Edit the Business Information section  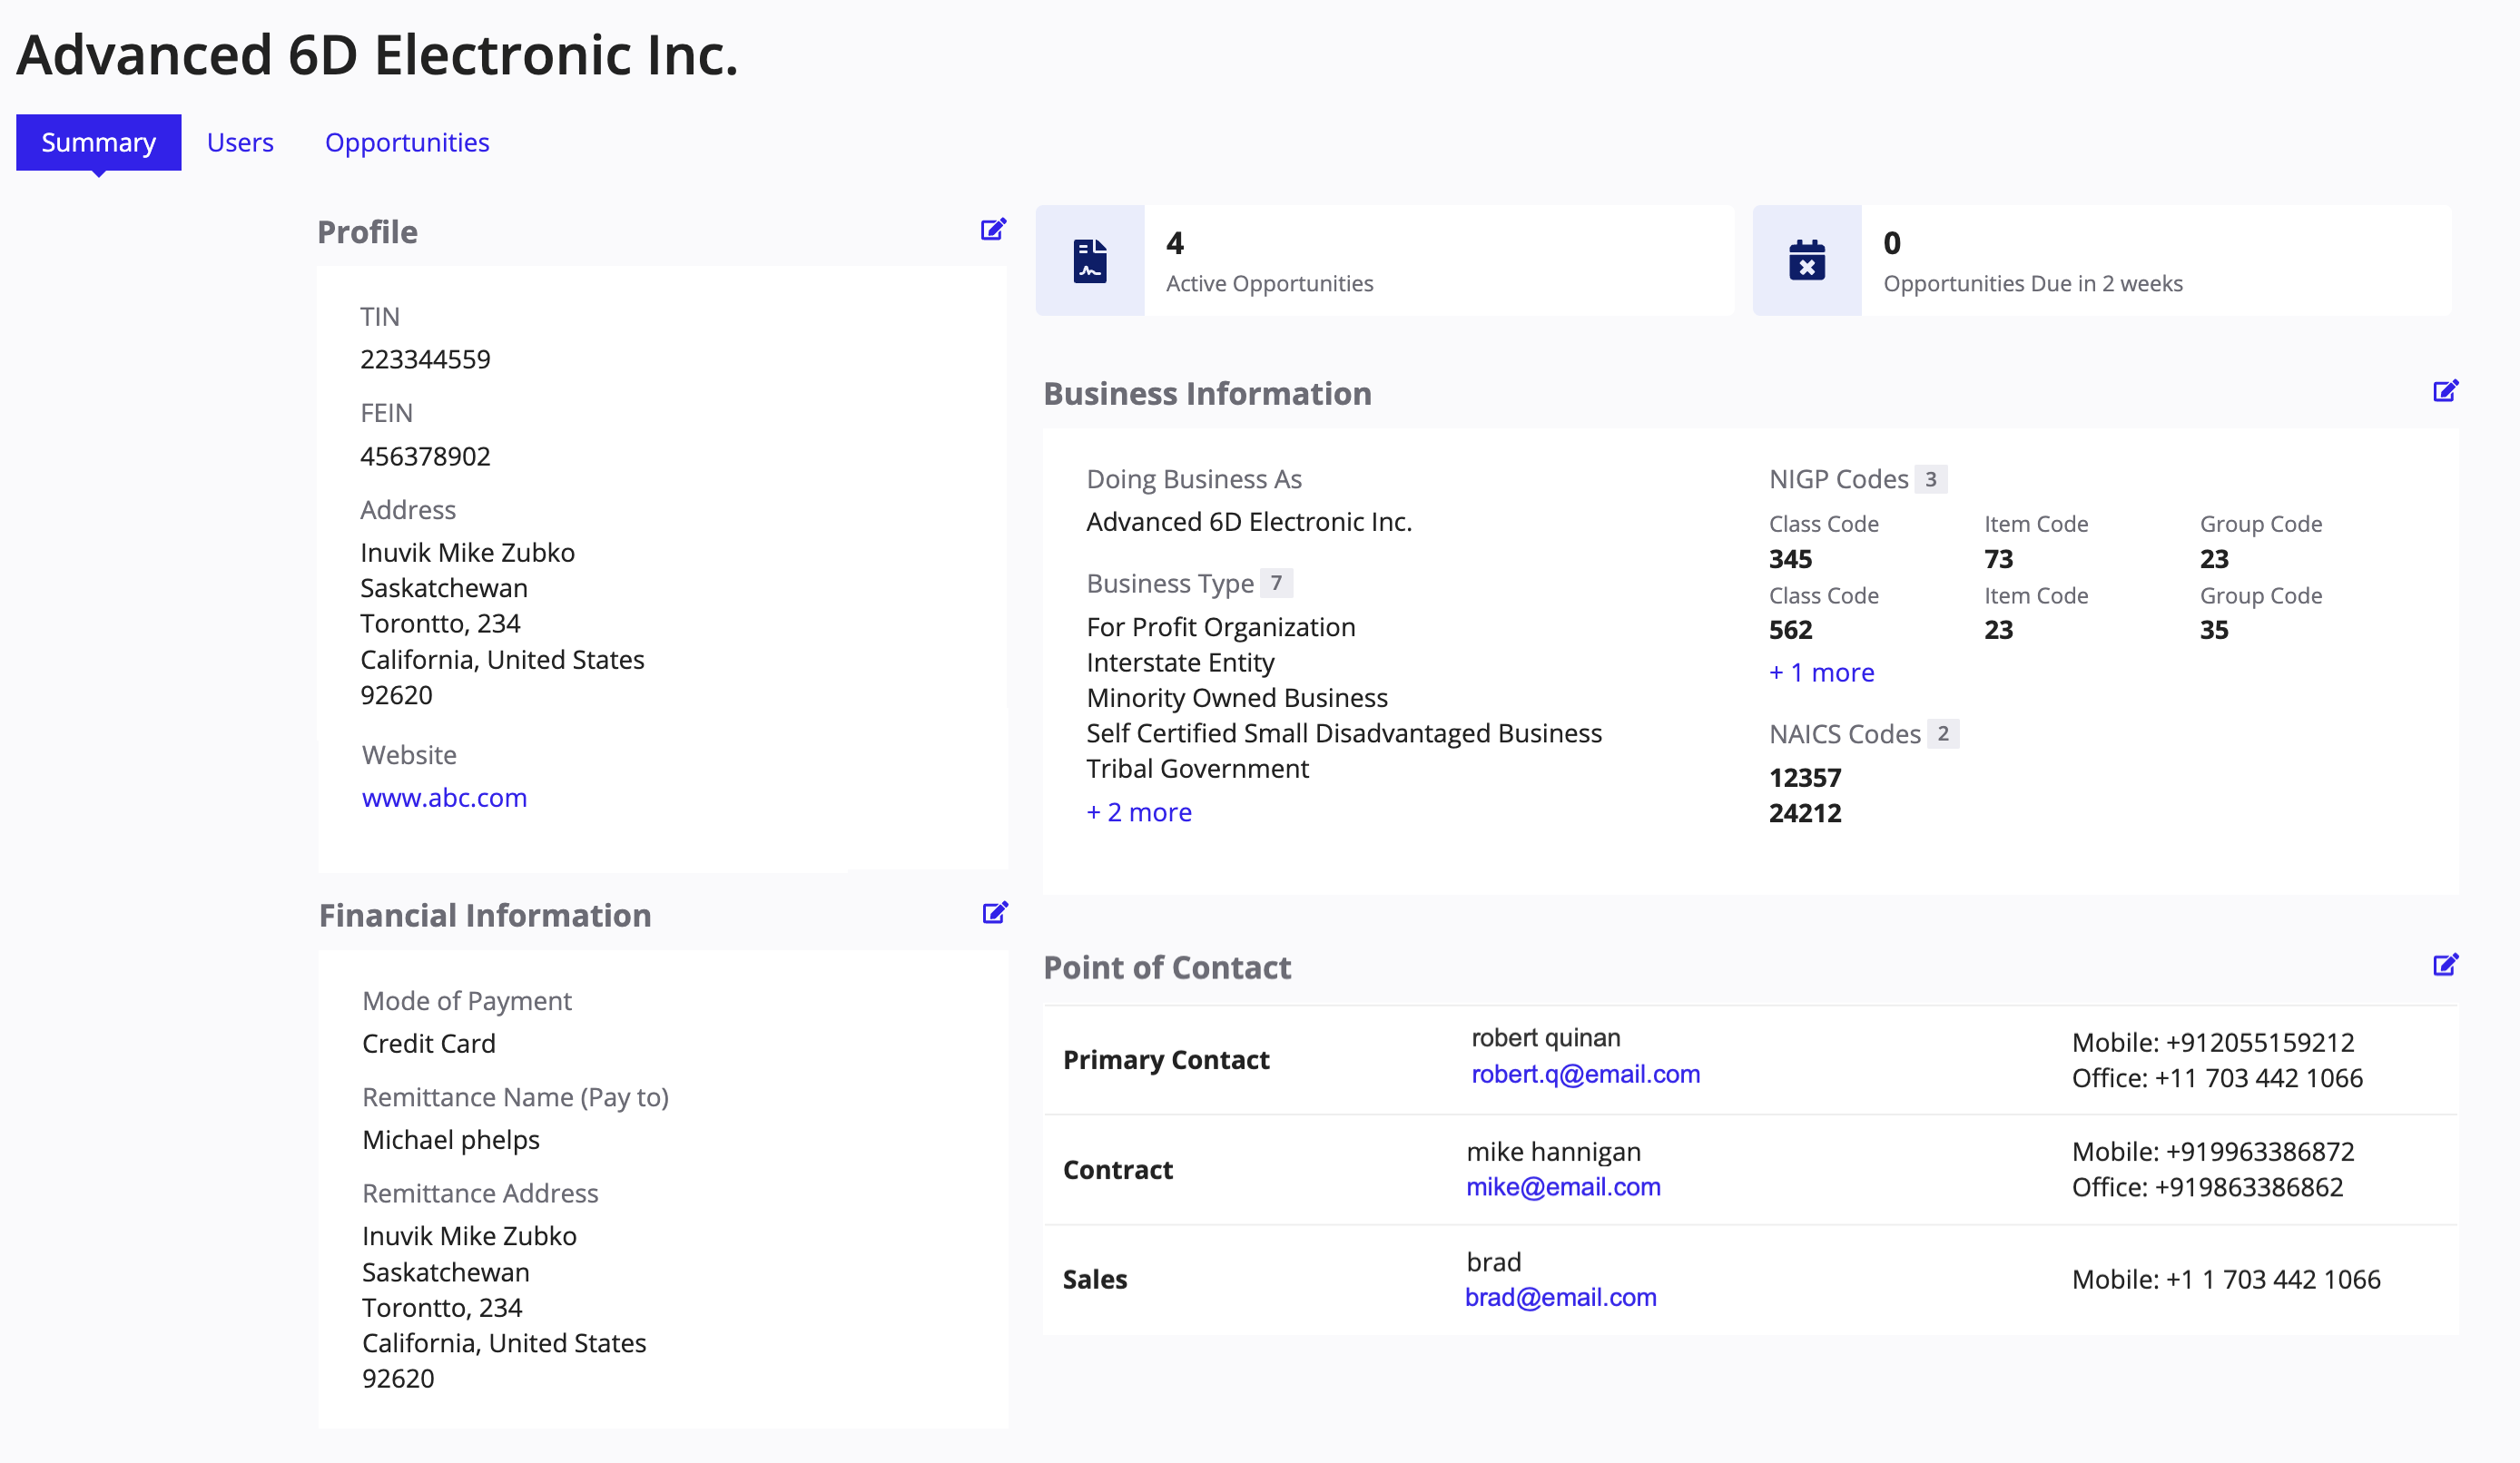[x=2446, y=390]
